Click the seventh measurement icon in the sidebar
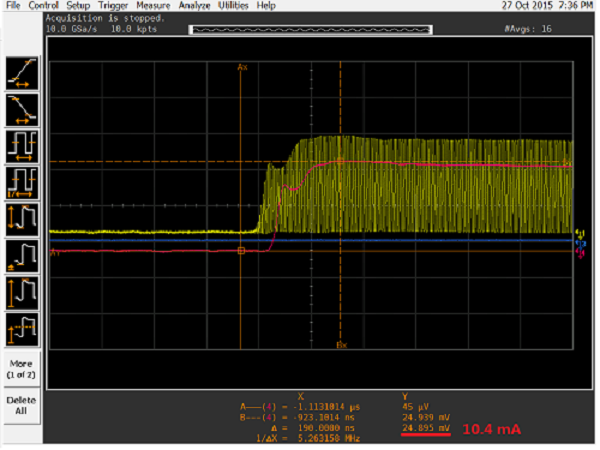The image size is (600, 450). [22, 291]
